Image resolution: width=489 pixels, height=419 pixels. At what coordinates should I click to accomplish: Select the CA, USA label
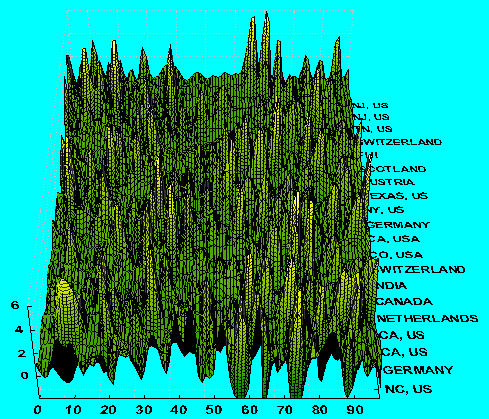394,239
